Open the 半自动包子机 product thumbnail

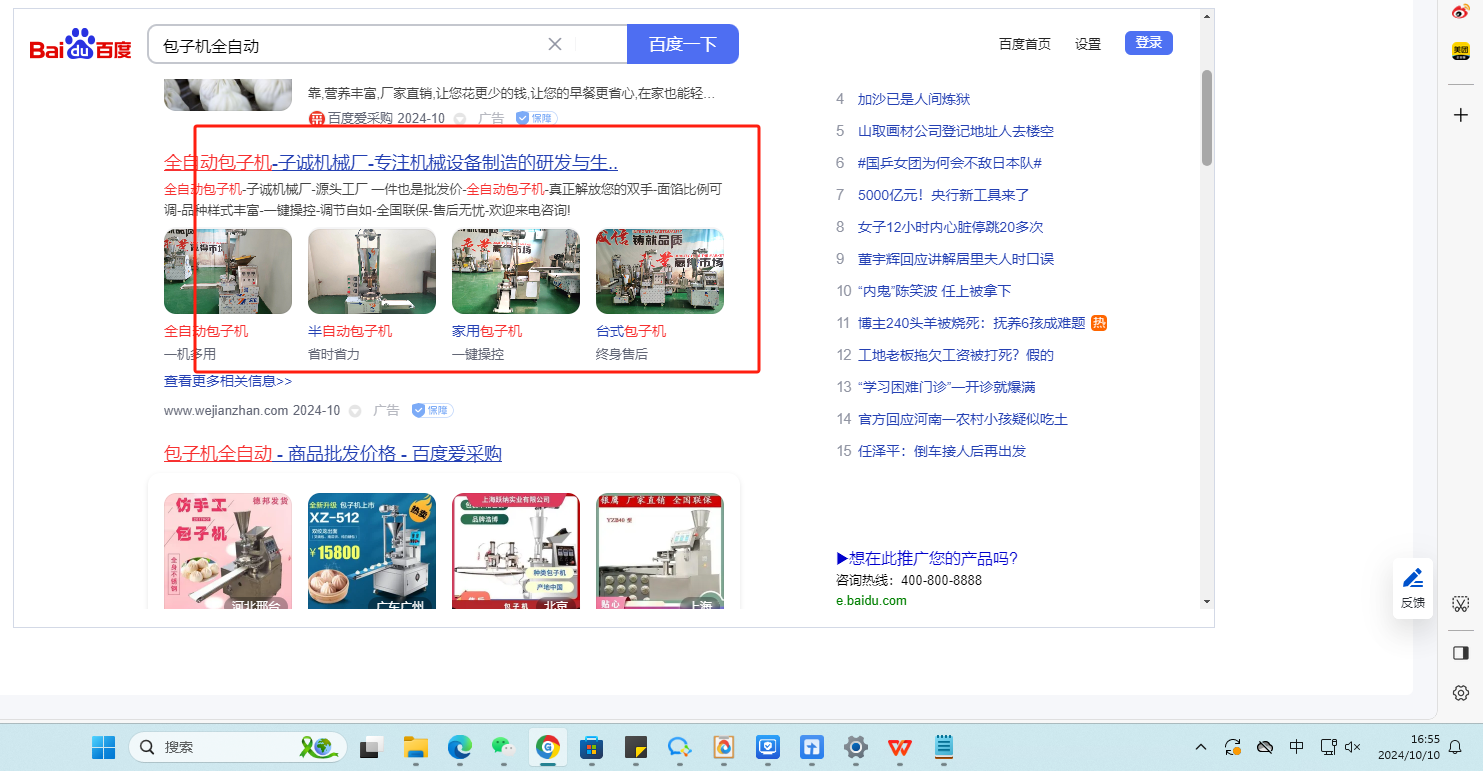(x=372, y=271)
